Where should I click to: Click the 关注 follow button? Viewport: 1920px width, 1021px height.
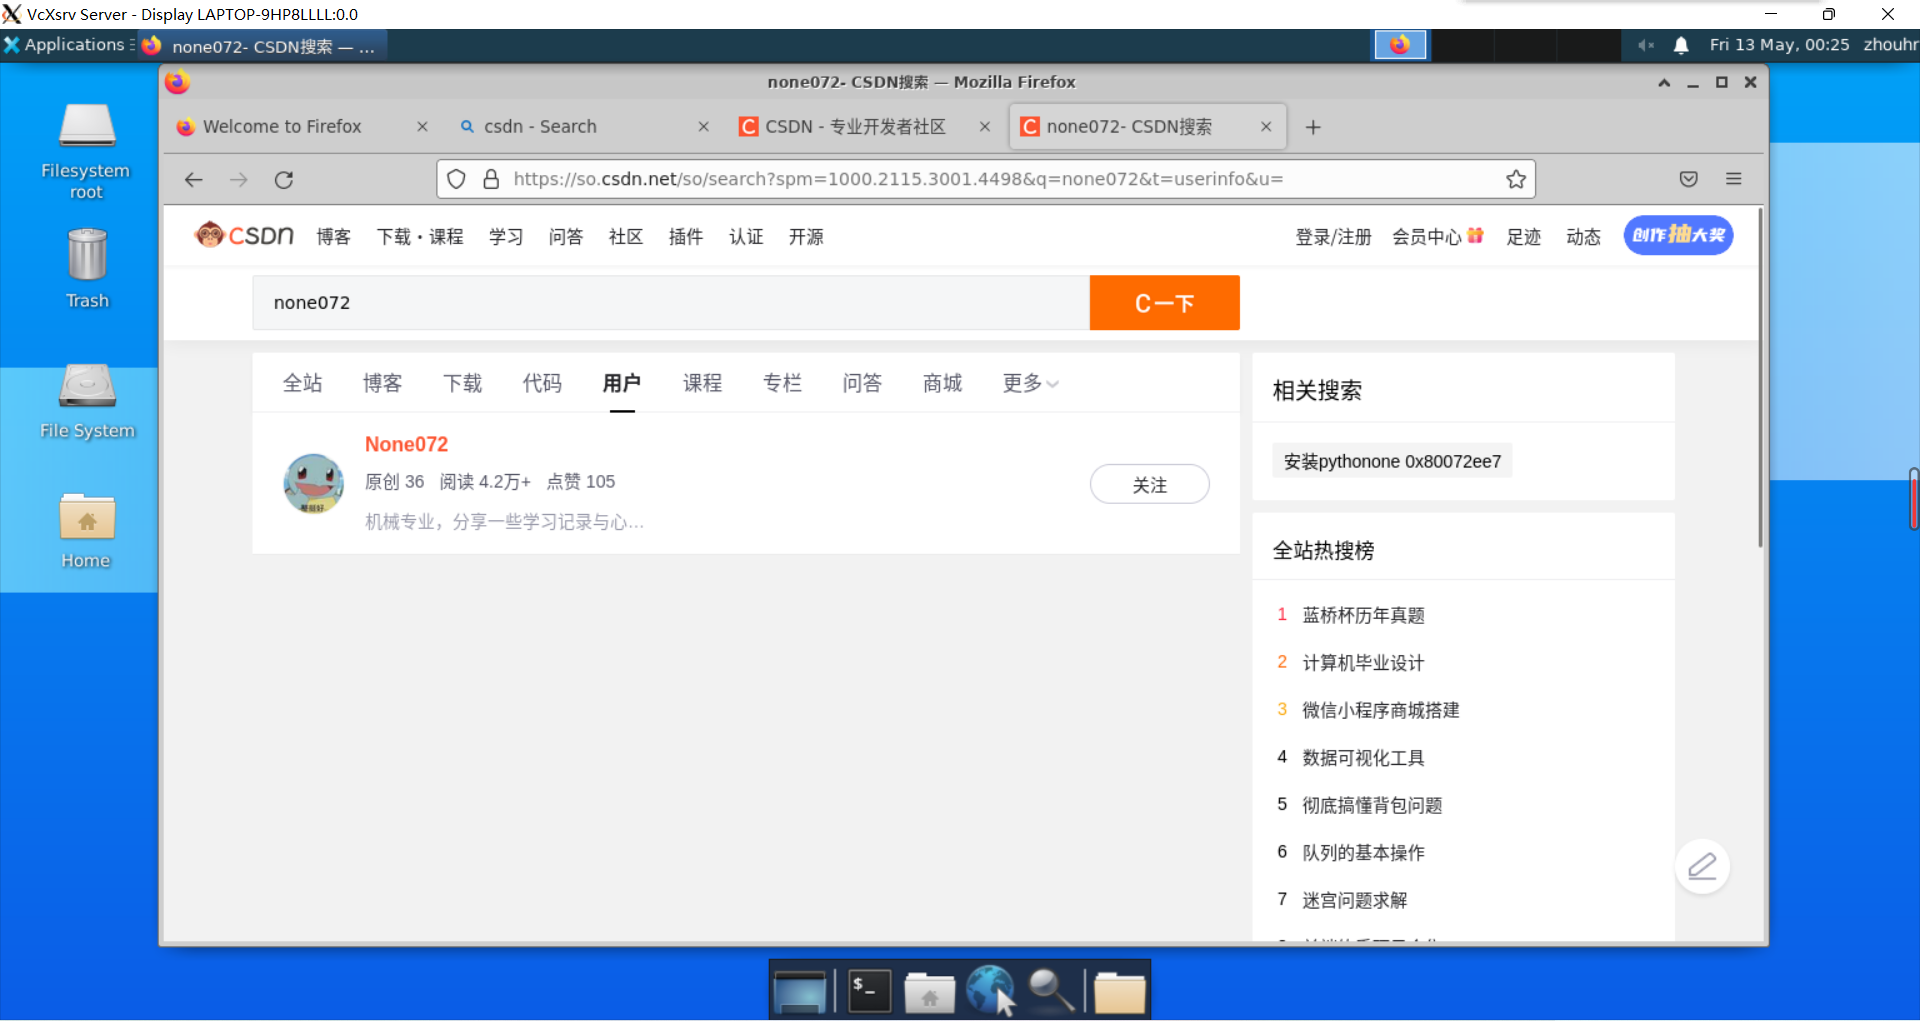point(1150,485)
